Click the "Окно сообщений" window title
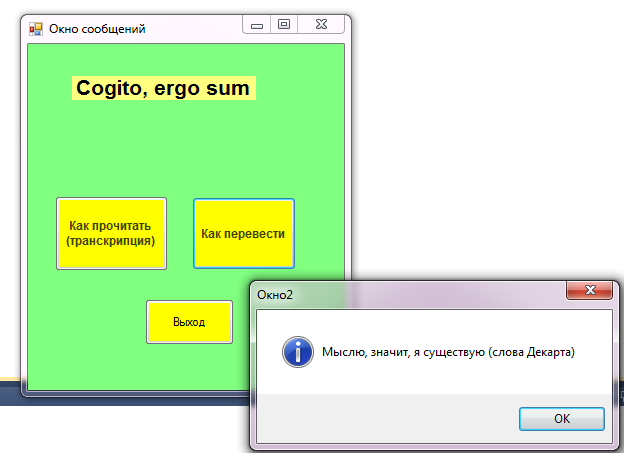This screenshot has width=624, height=453. tap(97, 29)
